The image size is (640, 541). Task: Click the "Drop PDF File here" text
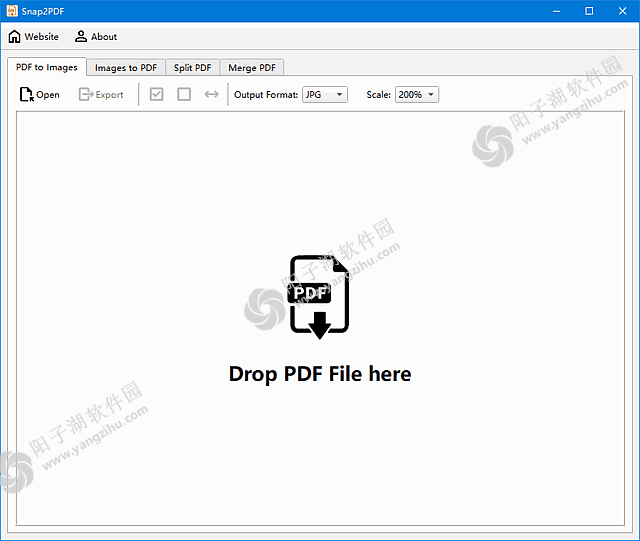(320, 374)
